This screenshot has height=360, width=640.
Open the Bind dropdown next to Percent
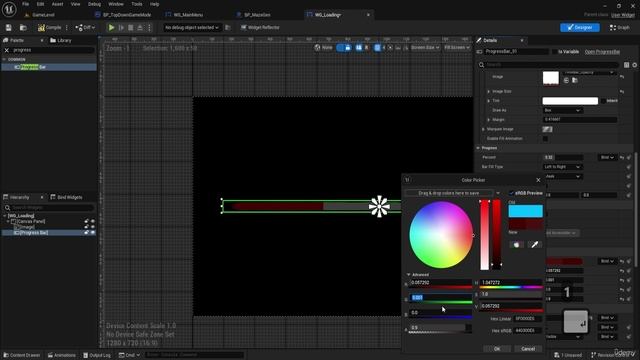pyautogui.click(x=607, y=157)
